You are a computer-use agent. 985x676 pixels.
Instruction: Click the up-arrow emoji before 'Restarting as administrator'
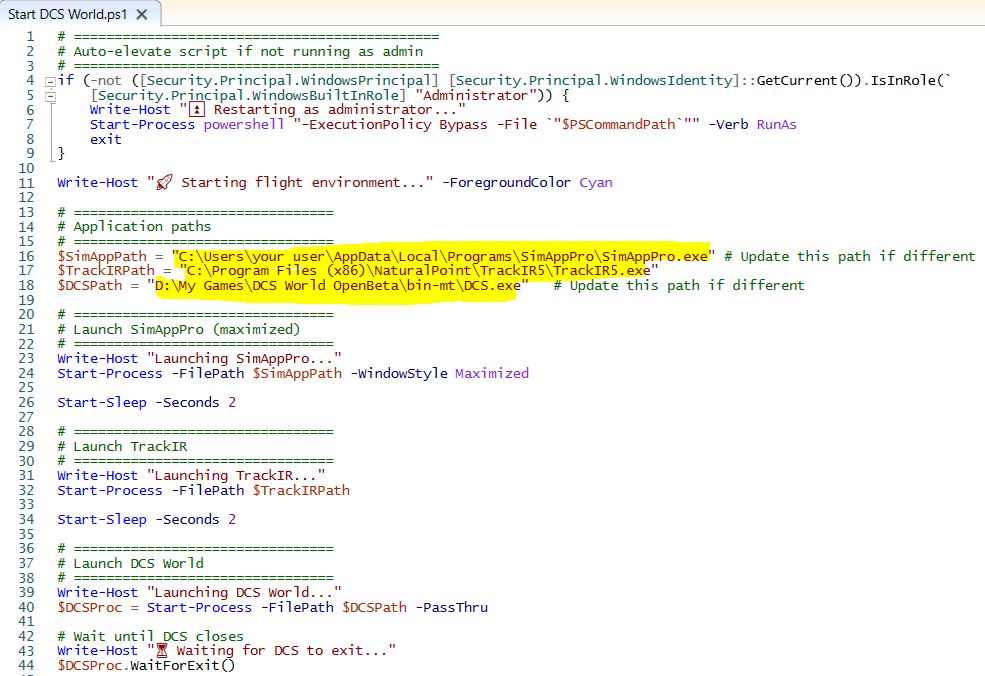click(196, 110)
